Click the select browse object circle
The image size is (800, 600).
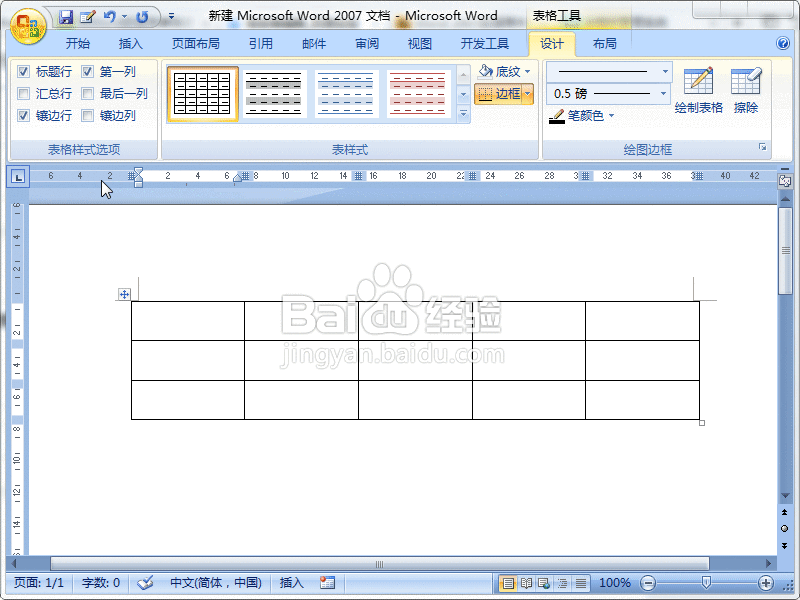(785, 529)
